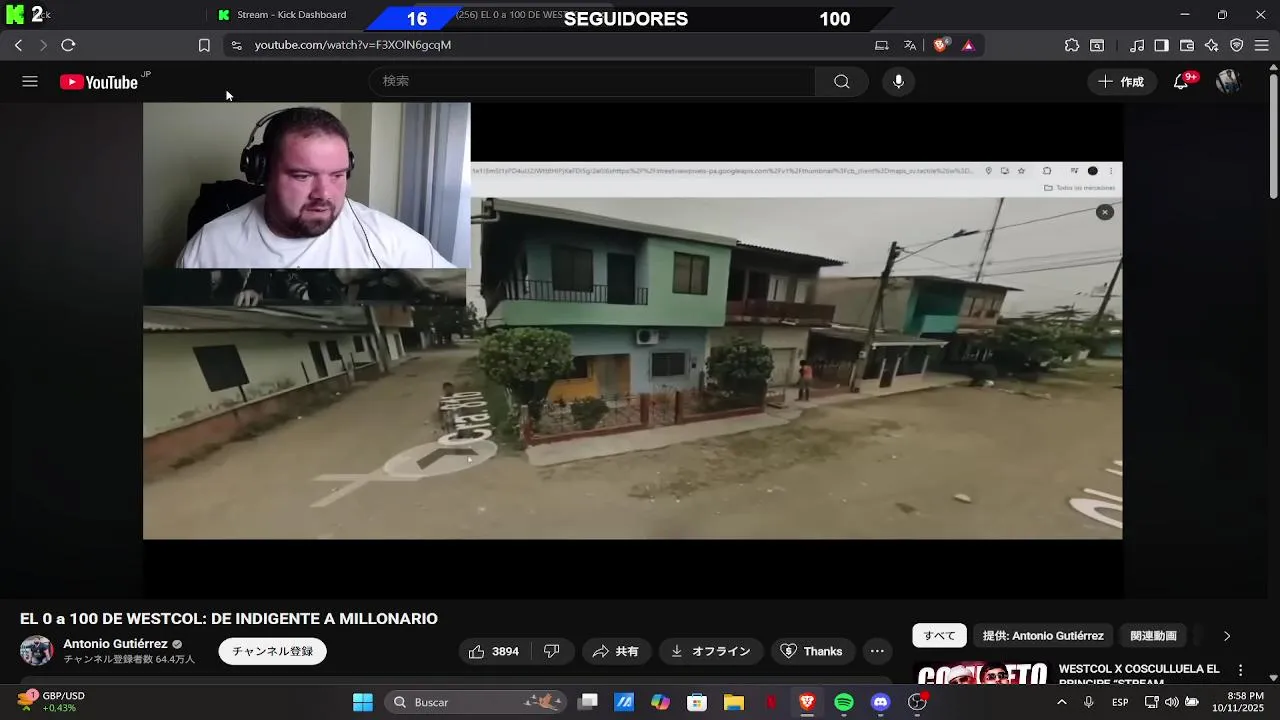Image resolution: width=1280 pixels, height=720 pixels.
Task: Subscribe with the チャンネル登録 button
Action: pos(273,651)
